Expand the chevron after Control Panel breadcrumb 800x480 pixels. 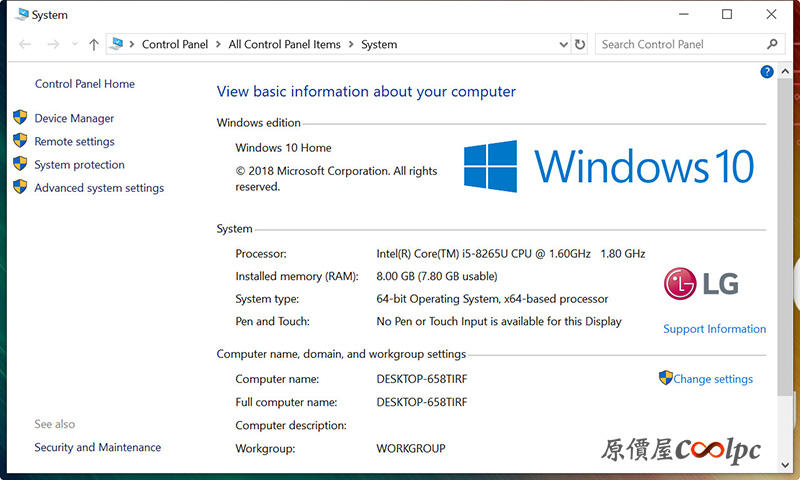pyautogui.click(x=218, y=44)
